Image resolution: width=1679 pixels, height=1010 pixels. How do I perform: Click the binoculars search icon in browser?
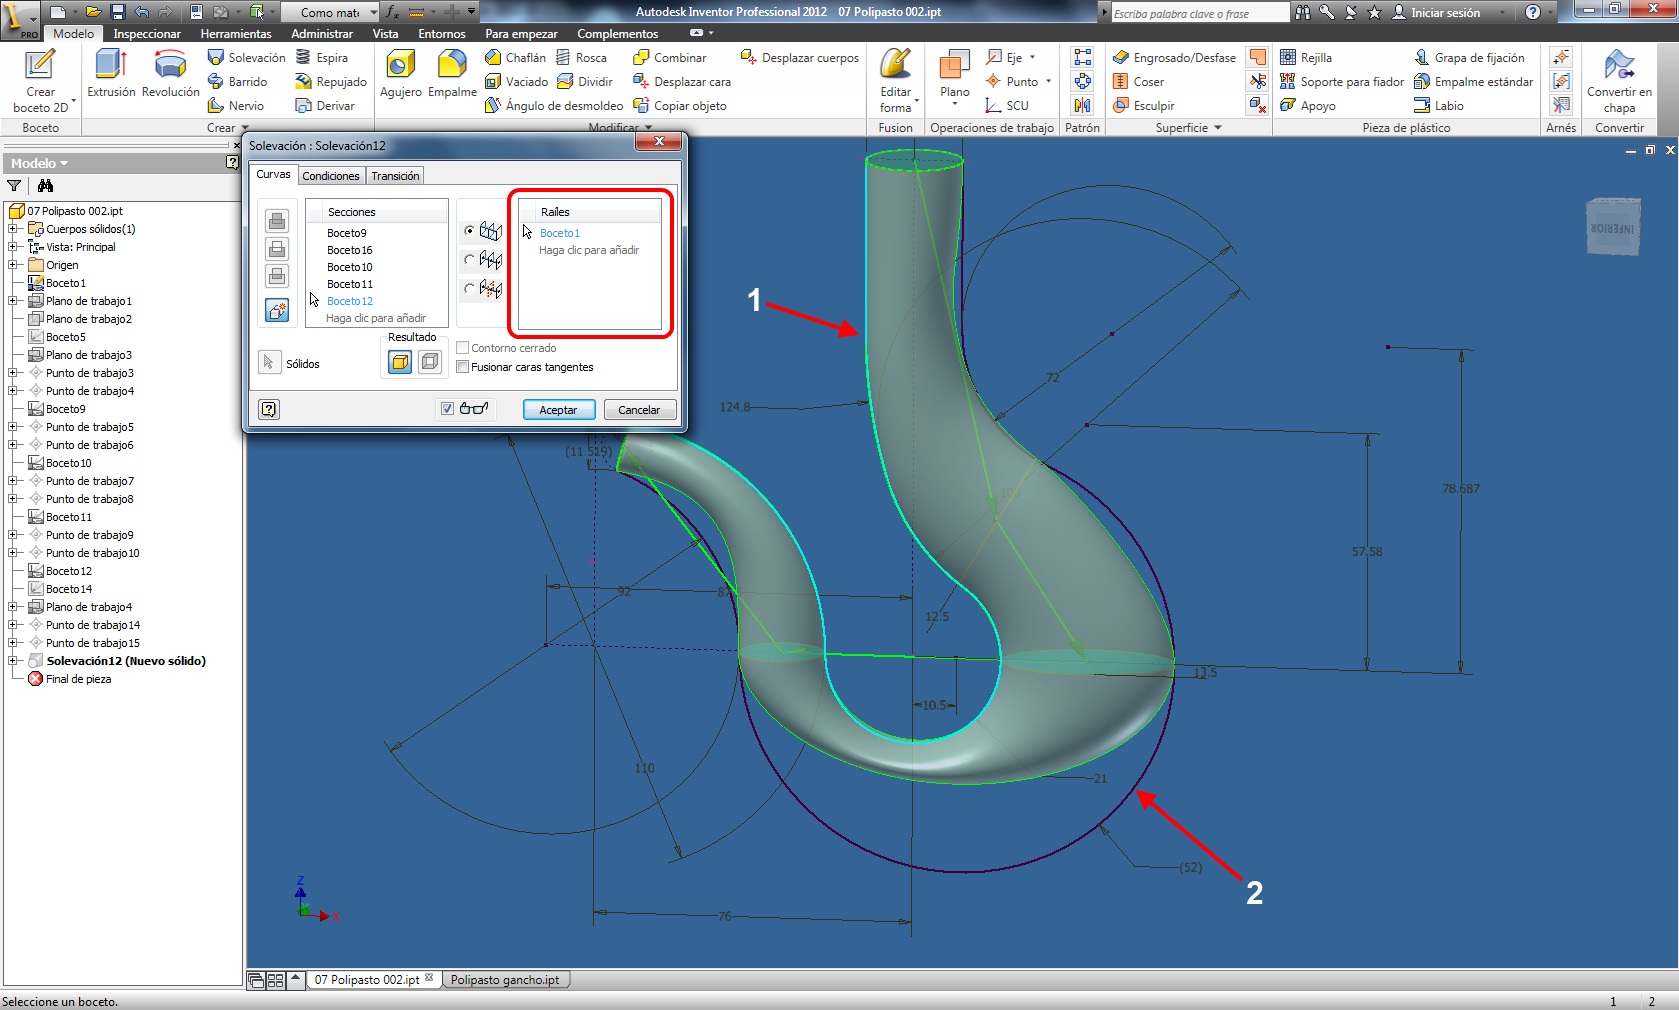tap(45, 185)
